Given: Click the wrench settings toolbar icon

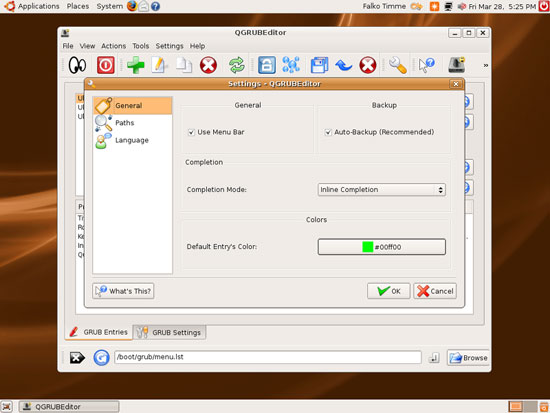Looking at the screenshot, I should tap(397, 65).
